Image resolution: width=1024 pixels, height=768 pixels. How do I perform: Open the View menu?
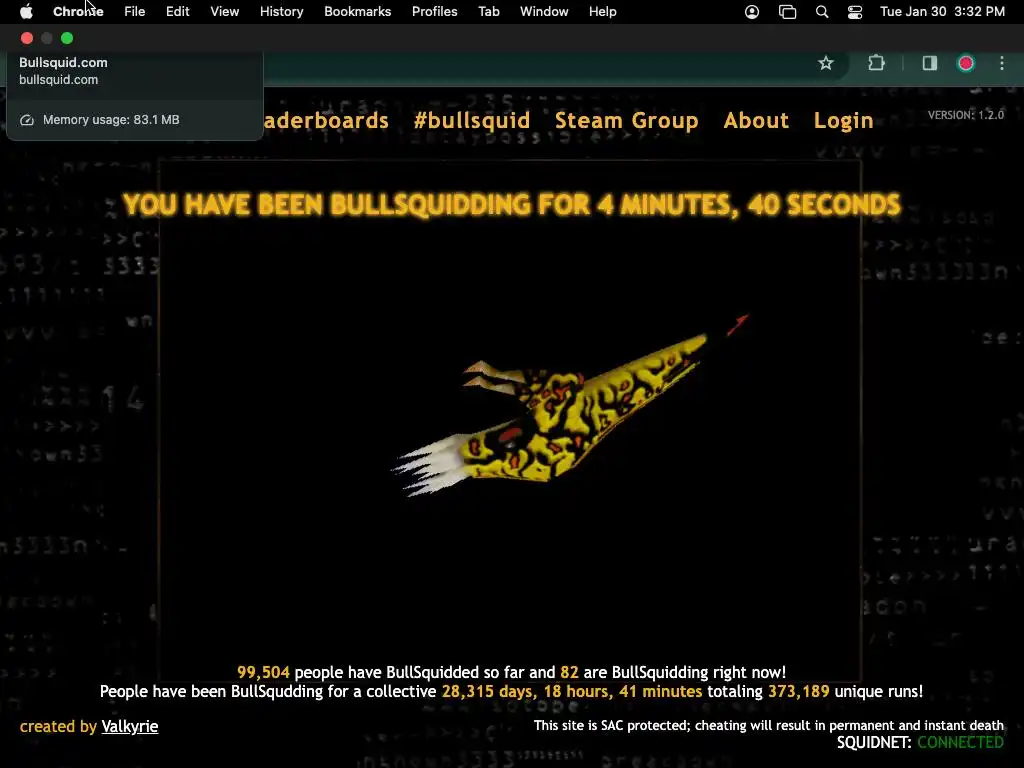pos(225,12)
